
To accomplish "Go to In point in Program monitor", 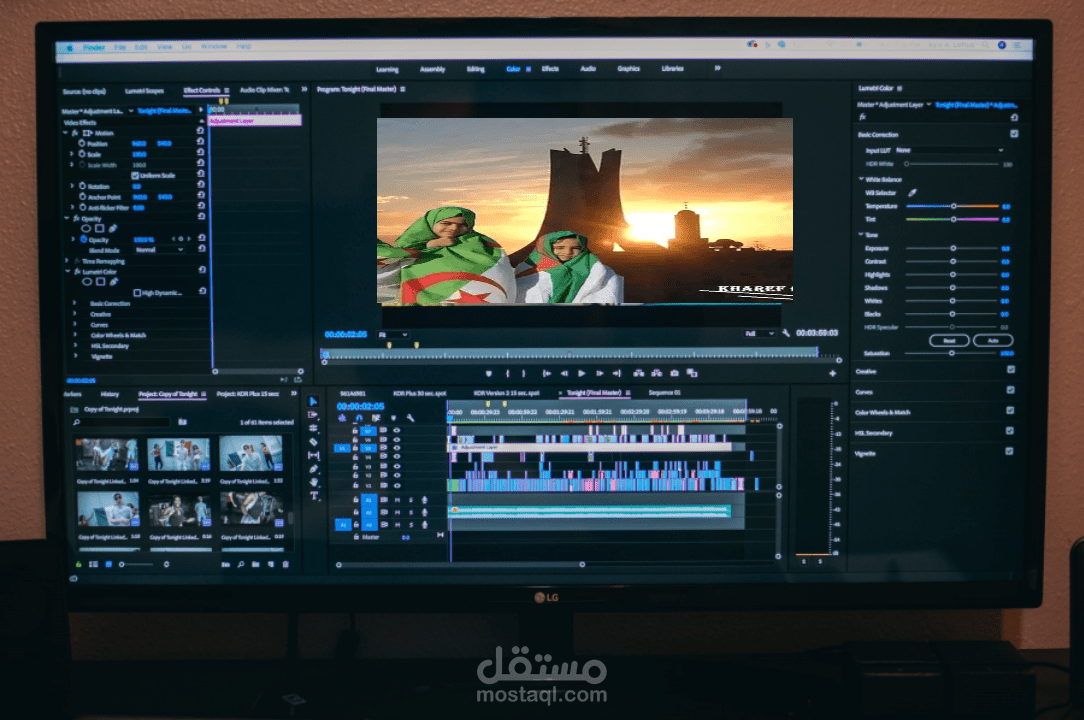I will pyautogui.click(x=547, y=373).
